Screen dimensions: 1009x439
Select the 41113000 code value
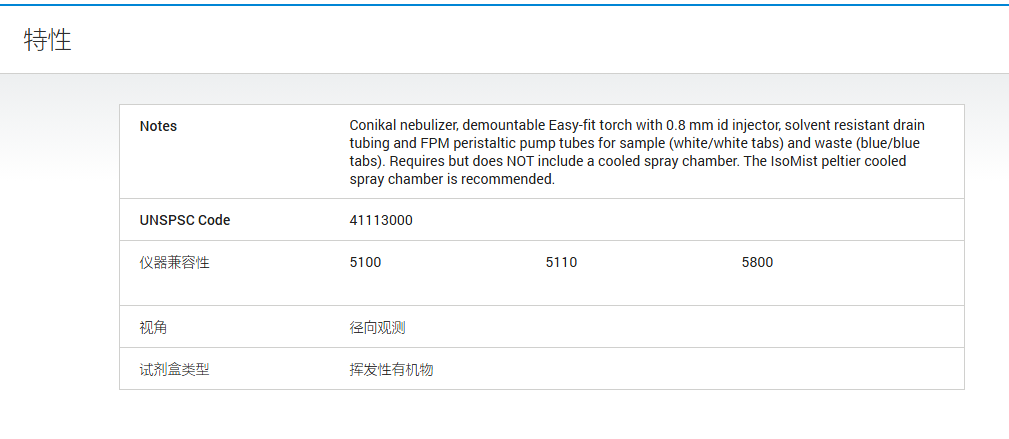pyautogui.click(x=381, y=220)
